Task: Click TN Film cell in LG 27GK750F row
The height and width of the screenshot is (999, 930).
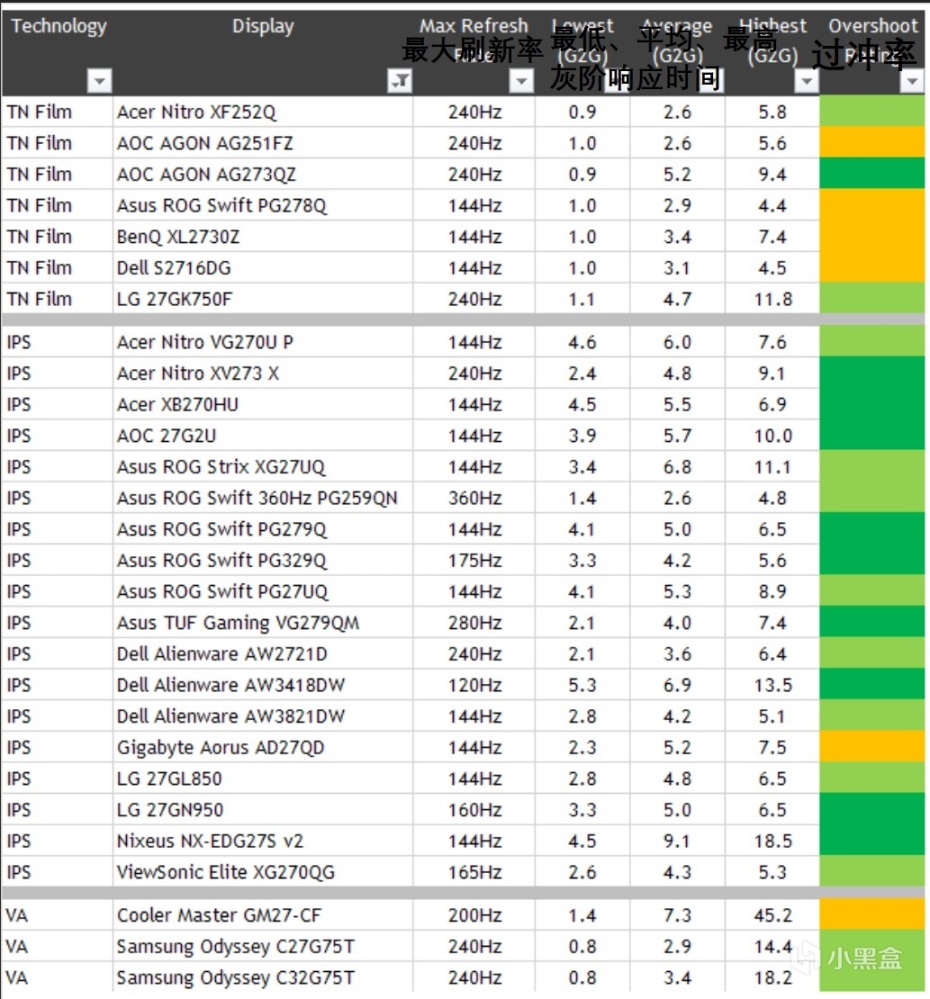Action: 57,299
